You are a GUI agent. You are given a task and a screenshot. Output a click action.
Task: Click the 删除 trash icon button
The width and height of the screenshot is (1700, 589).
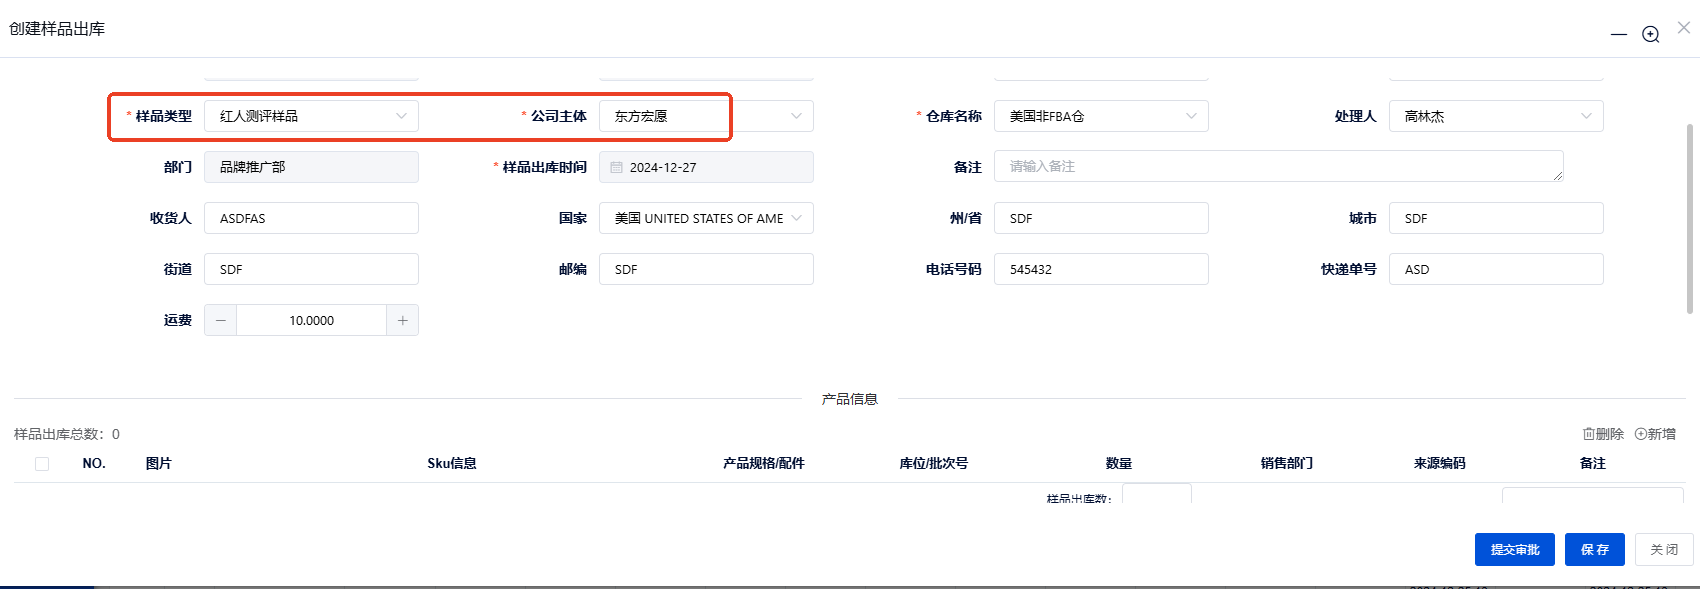tap(1603, 434)
